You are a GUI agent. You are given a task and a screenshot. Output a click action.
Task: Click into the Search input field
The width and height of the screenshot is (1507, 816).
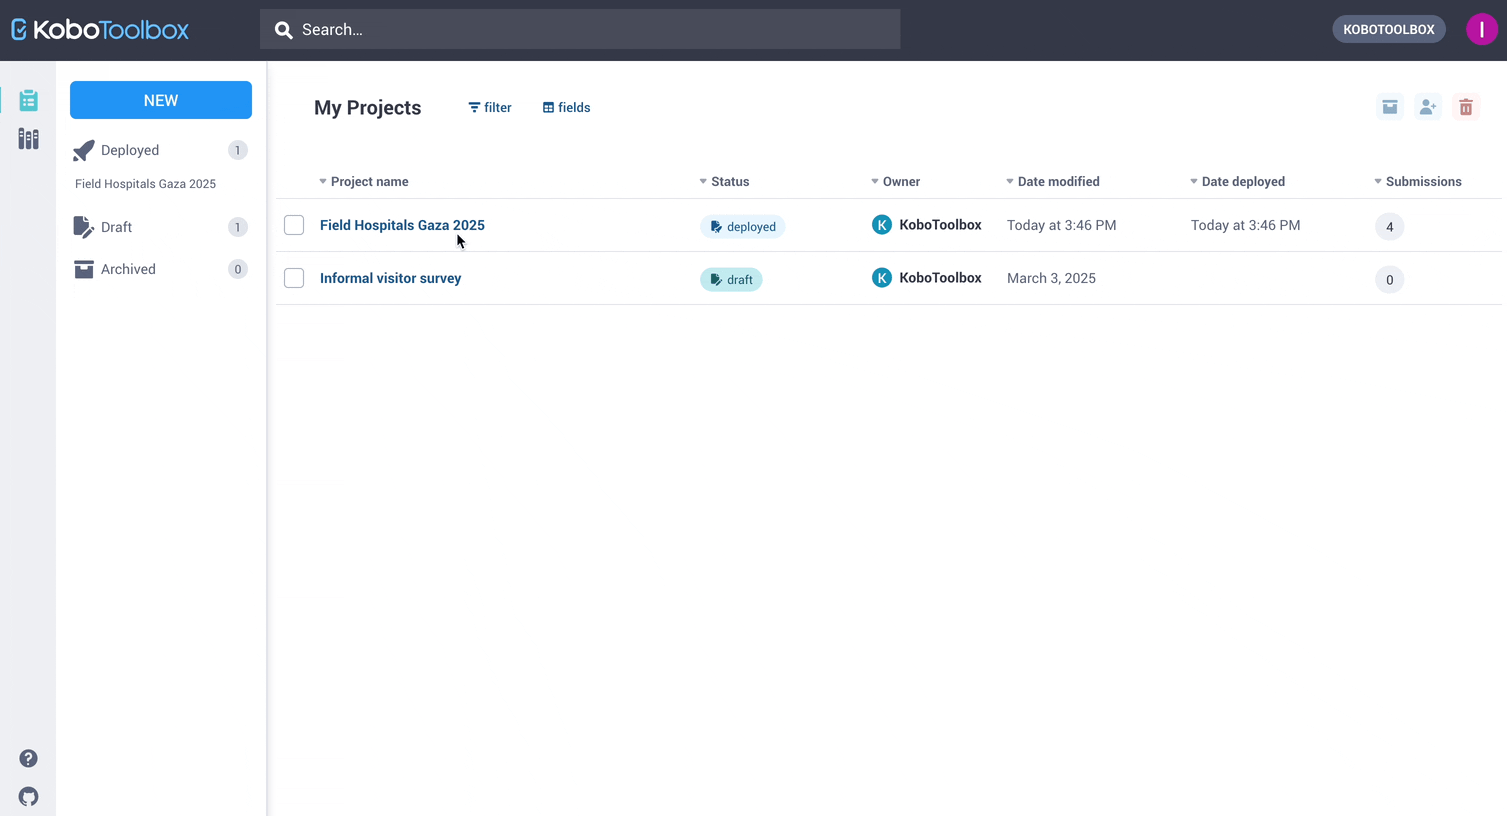click(580, 30)
